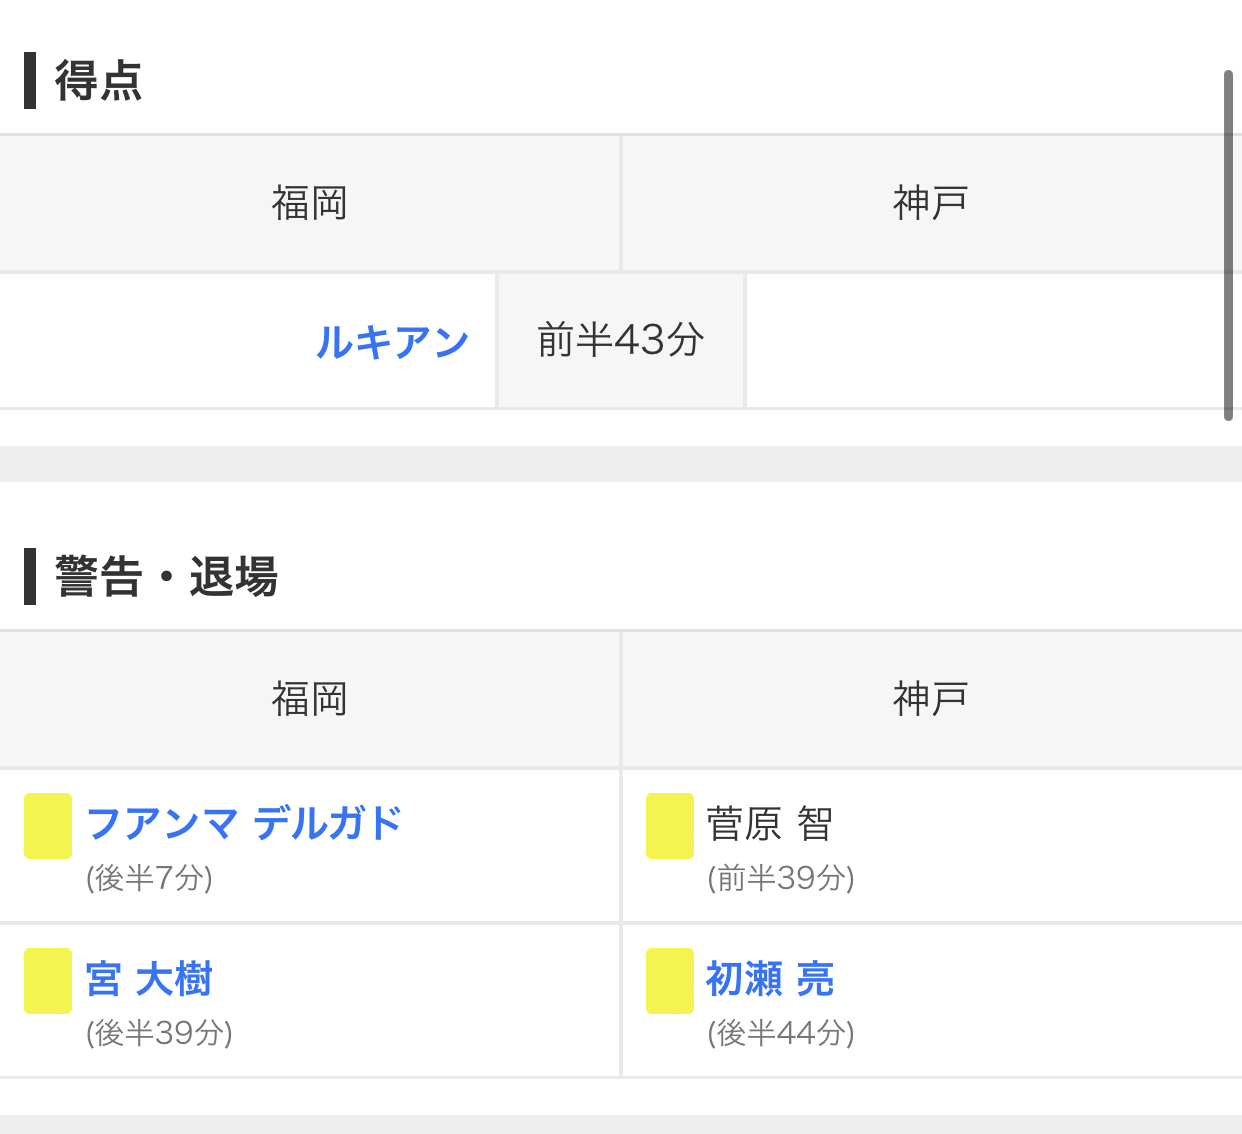
Task: Click the 前半43分 goal time cell
Action: (621, 341)
